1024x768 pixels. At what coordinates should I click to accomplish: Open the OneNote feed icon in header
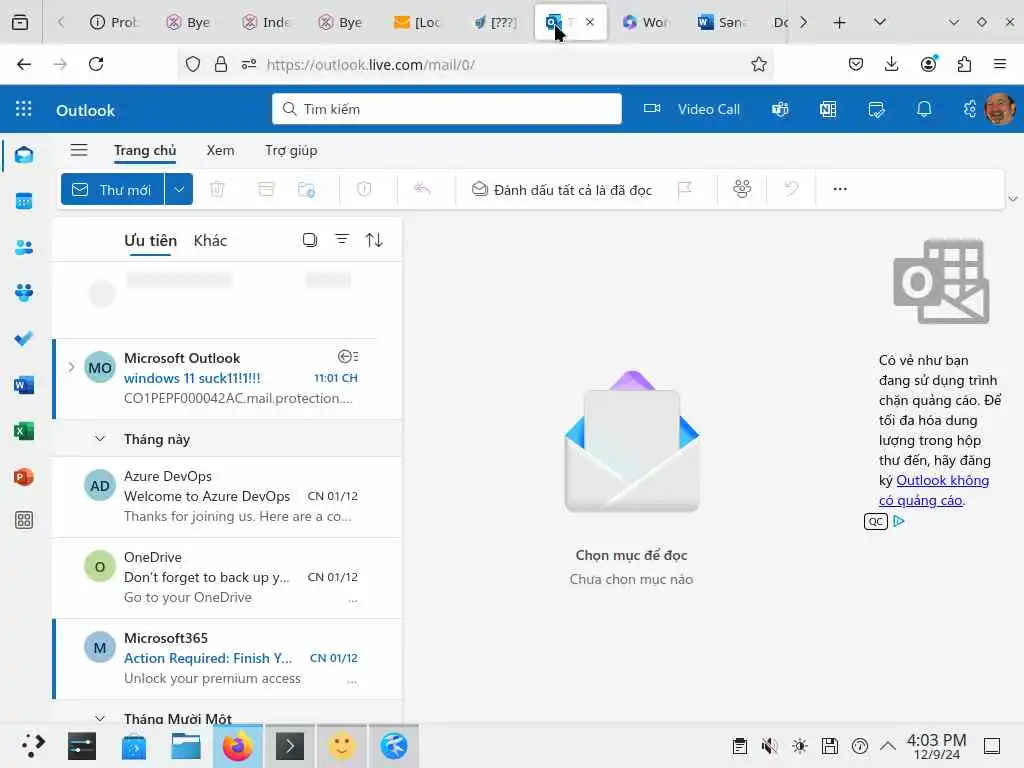coord(828,109)
